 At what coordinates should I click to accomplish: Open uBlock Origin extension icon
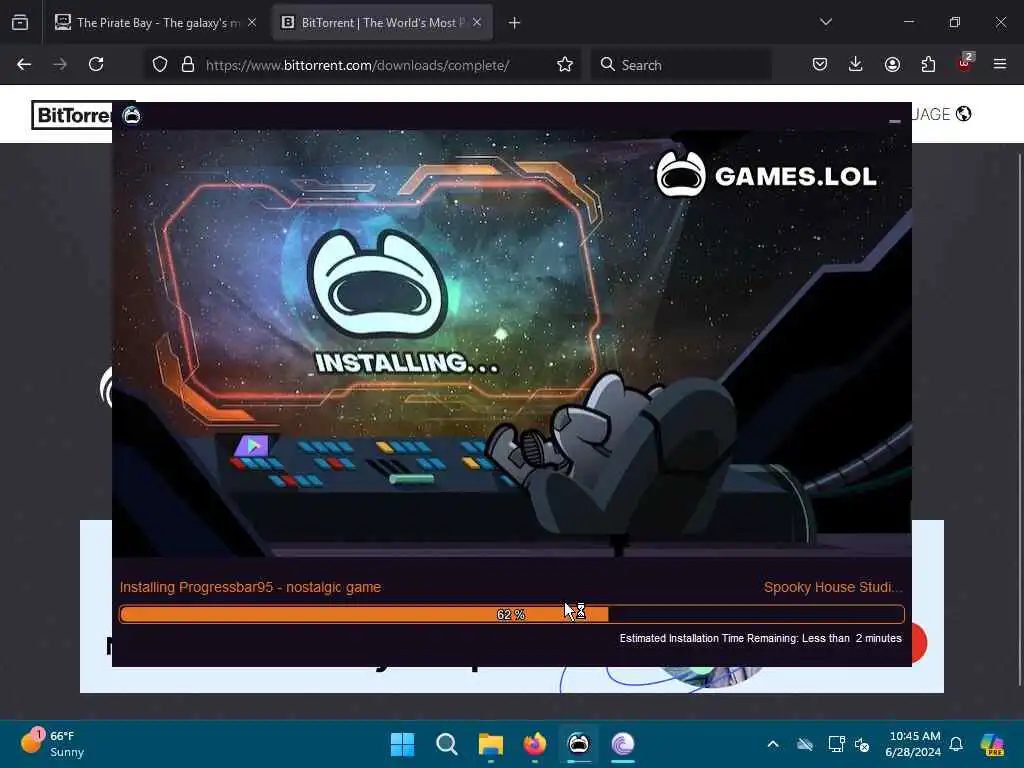tap(965, 63)
